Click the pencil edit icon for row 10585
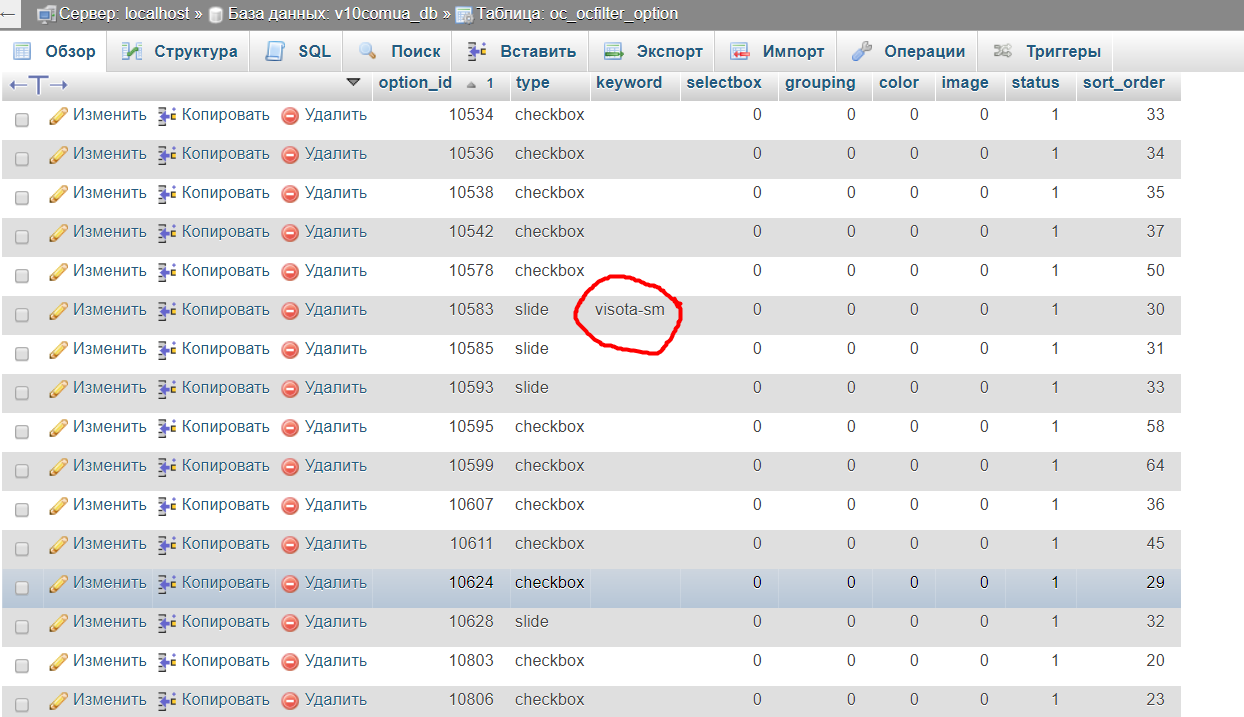This screenshot has width=1244, height=717. [x=59, y=349]
